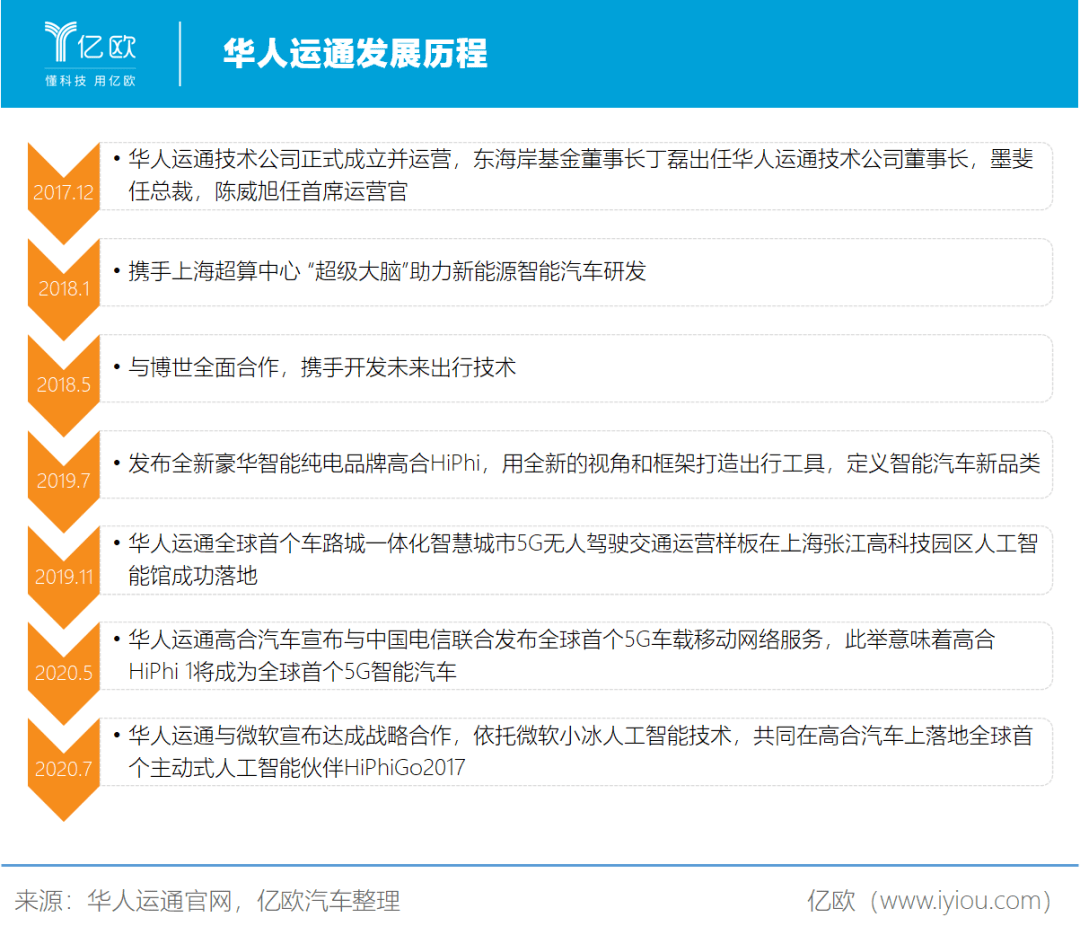1080x935 pixels.
Task: Open the 微软小冰 HiPhiGo partnership entry
Action: tap(580, 751)
